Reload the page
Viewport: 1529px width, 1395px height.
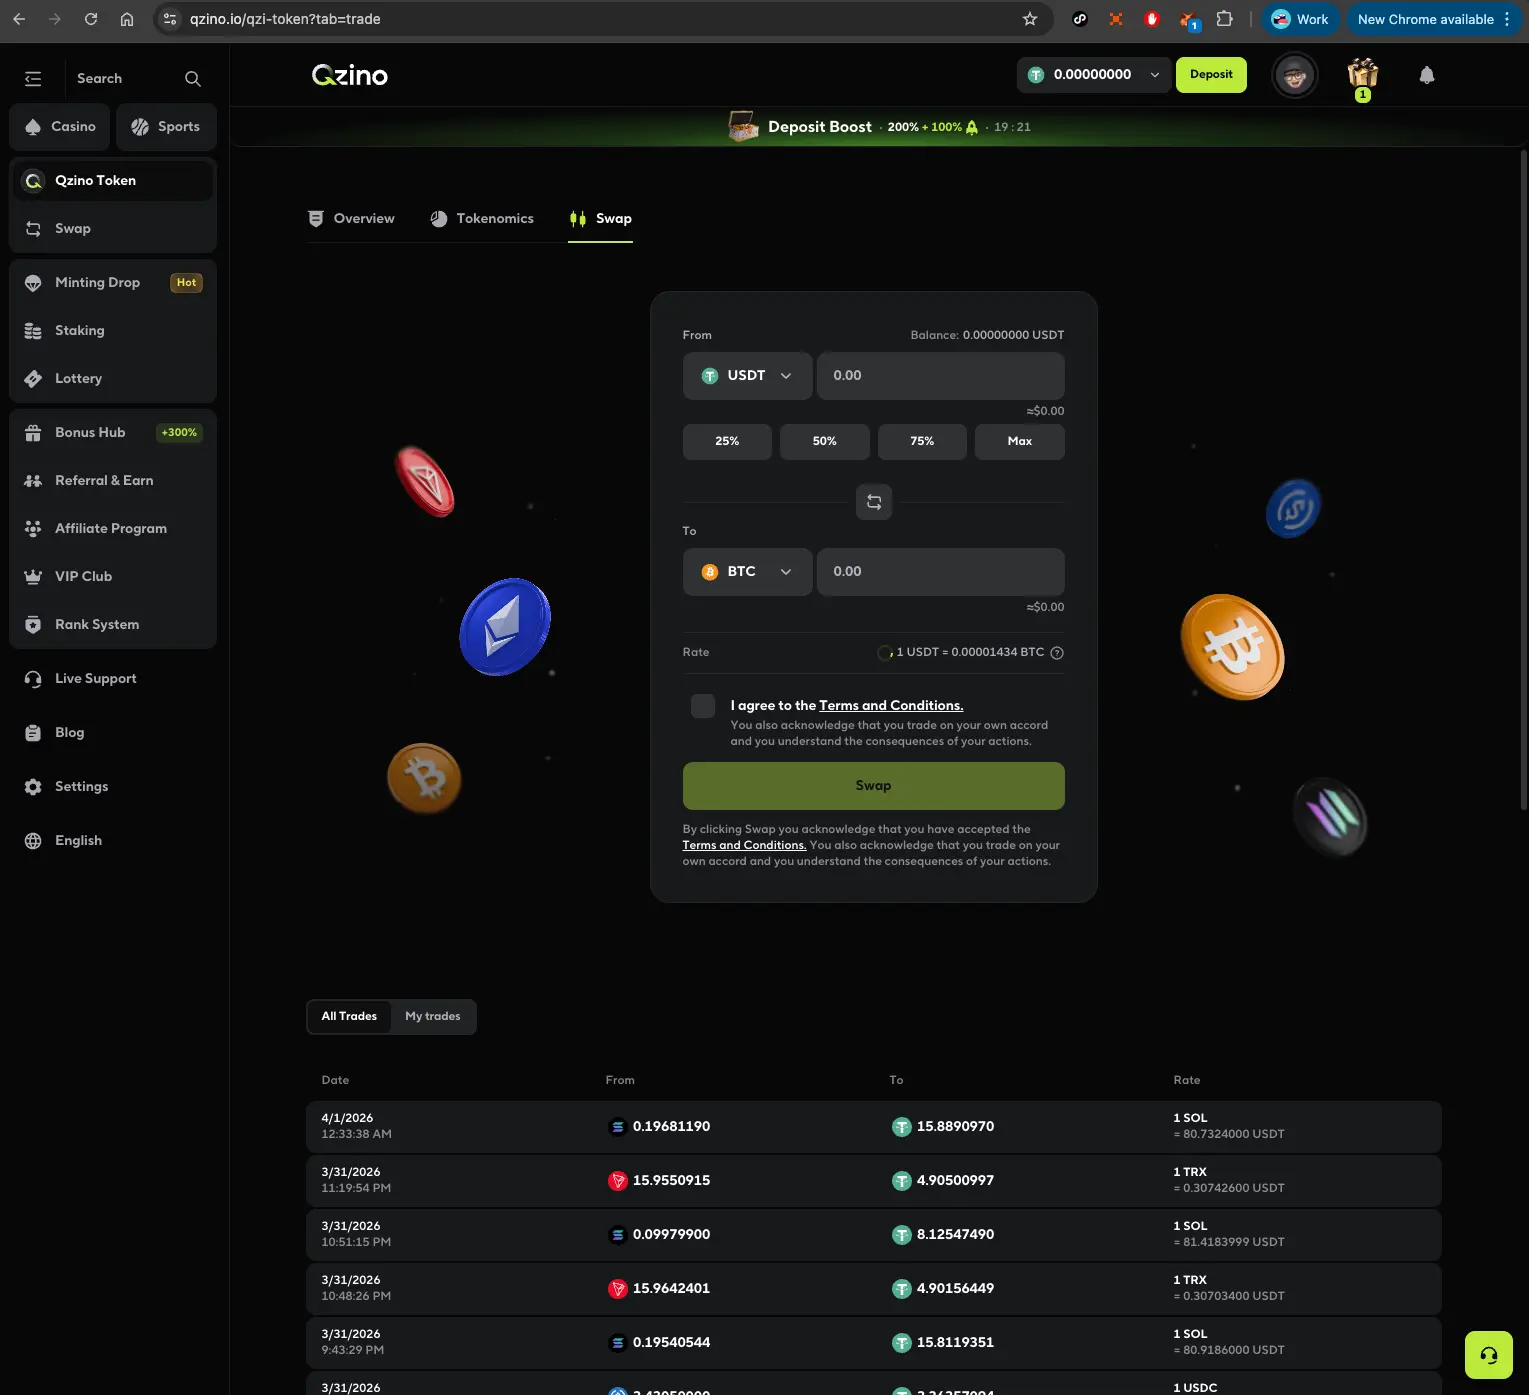[x=91, y=19]
